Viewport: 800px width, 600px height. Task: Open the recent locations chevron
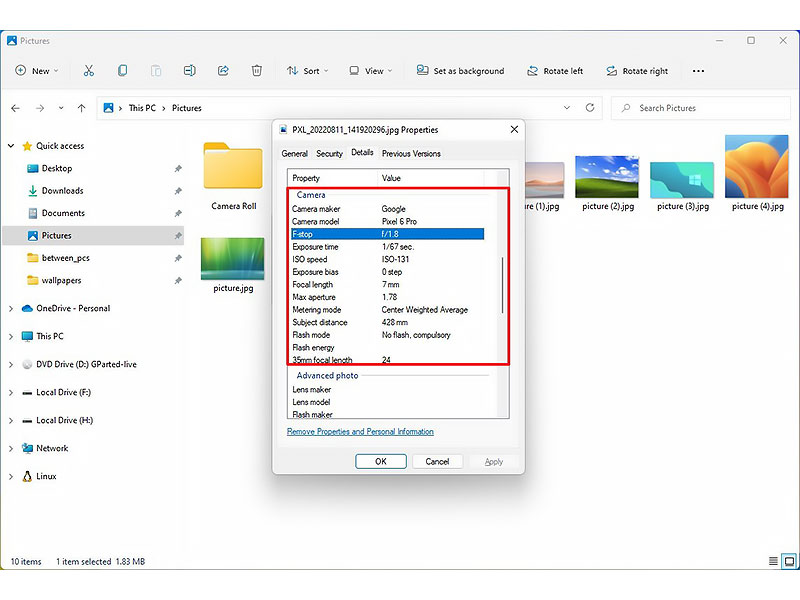(61, 108)
